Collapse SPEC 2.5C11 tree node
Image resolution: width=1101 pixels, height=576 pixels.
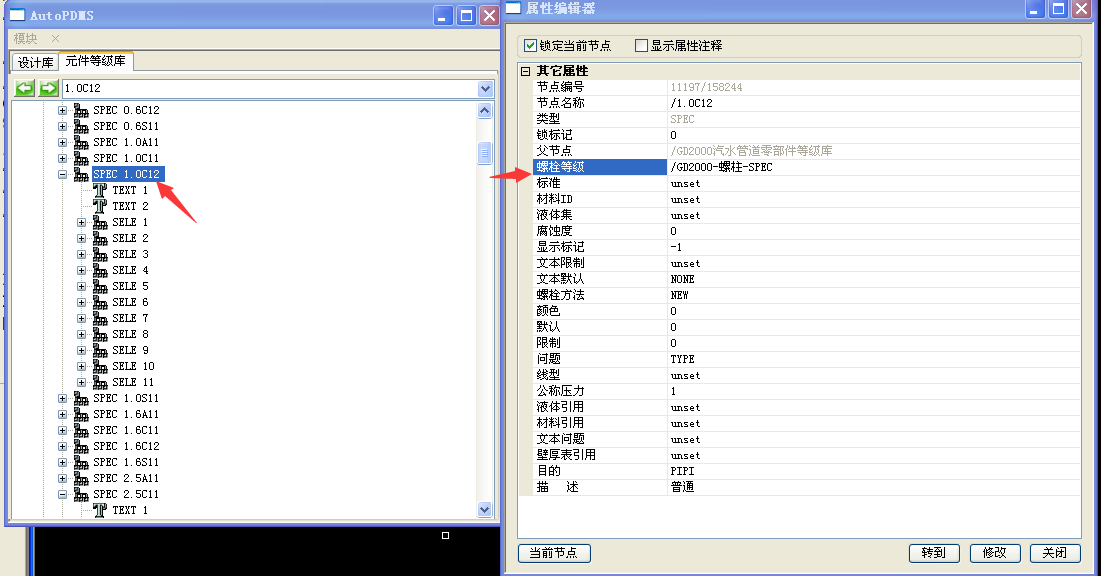pyautogui.click(x=62, y=495)
